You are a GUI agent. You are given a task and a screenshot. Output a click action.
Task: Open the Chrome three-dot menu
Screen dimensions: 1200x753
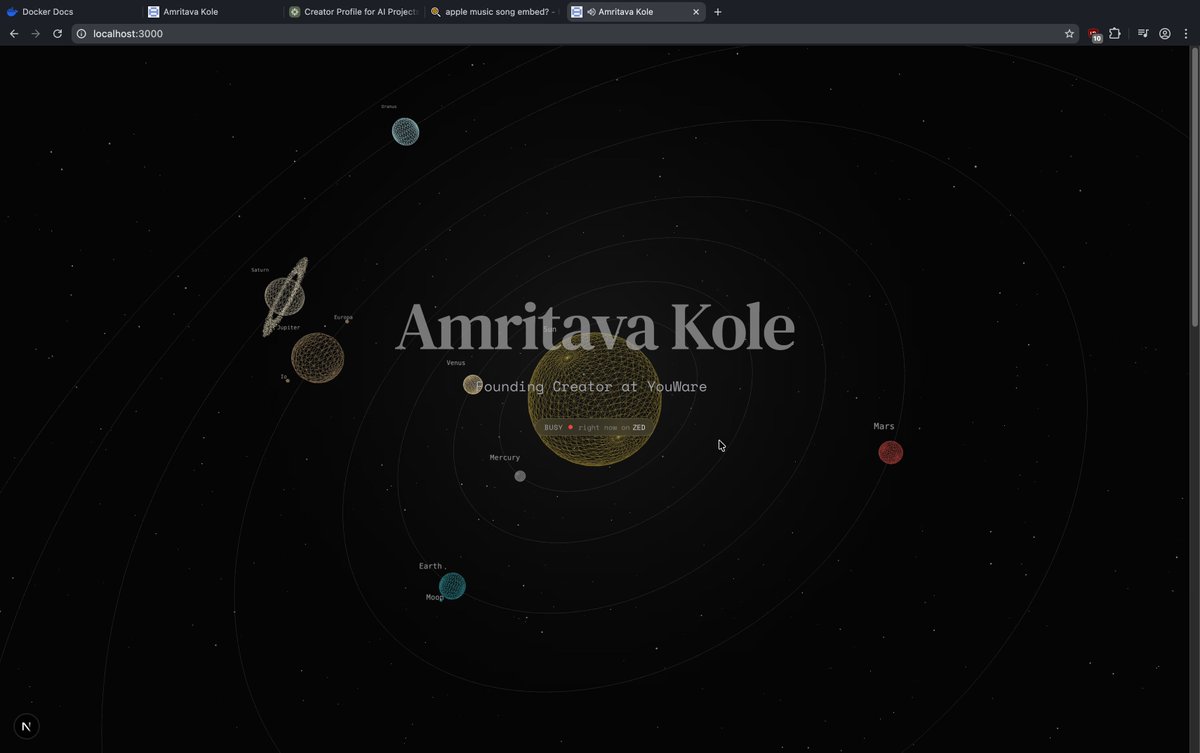coord(1186,33)
